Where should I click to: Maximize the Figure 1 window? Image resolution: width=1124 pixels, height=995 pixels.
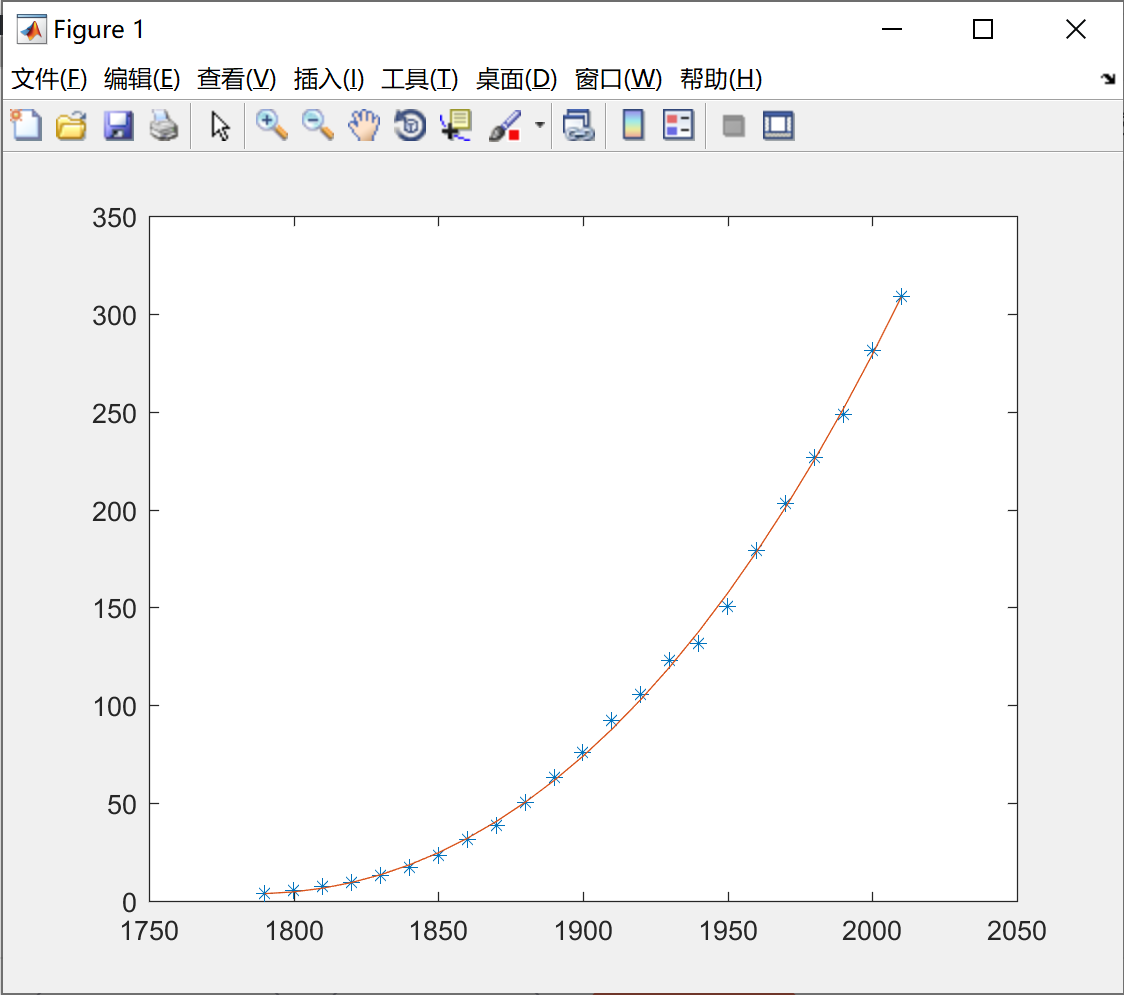pos(983,29)
